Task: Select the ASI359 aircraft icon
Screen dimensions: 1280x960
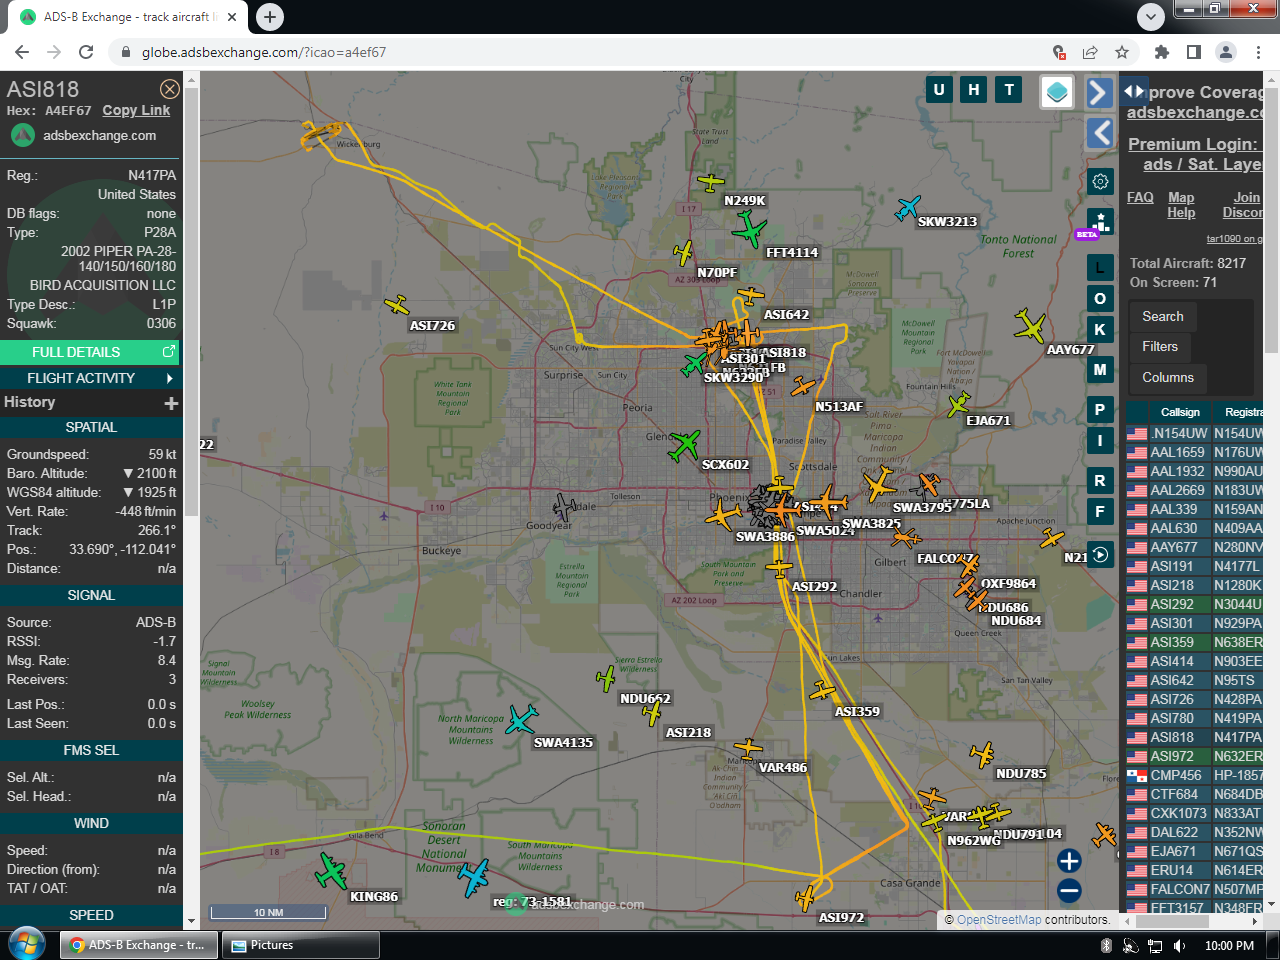Action: coord(822,691)
